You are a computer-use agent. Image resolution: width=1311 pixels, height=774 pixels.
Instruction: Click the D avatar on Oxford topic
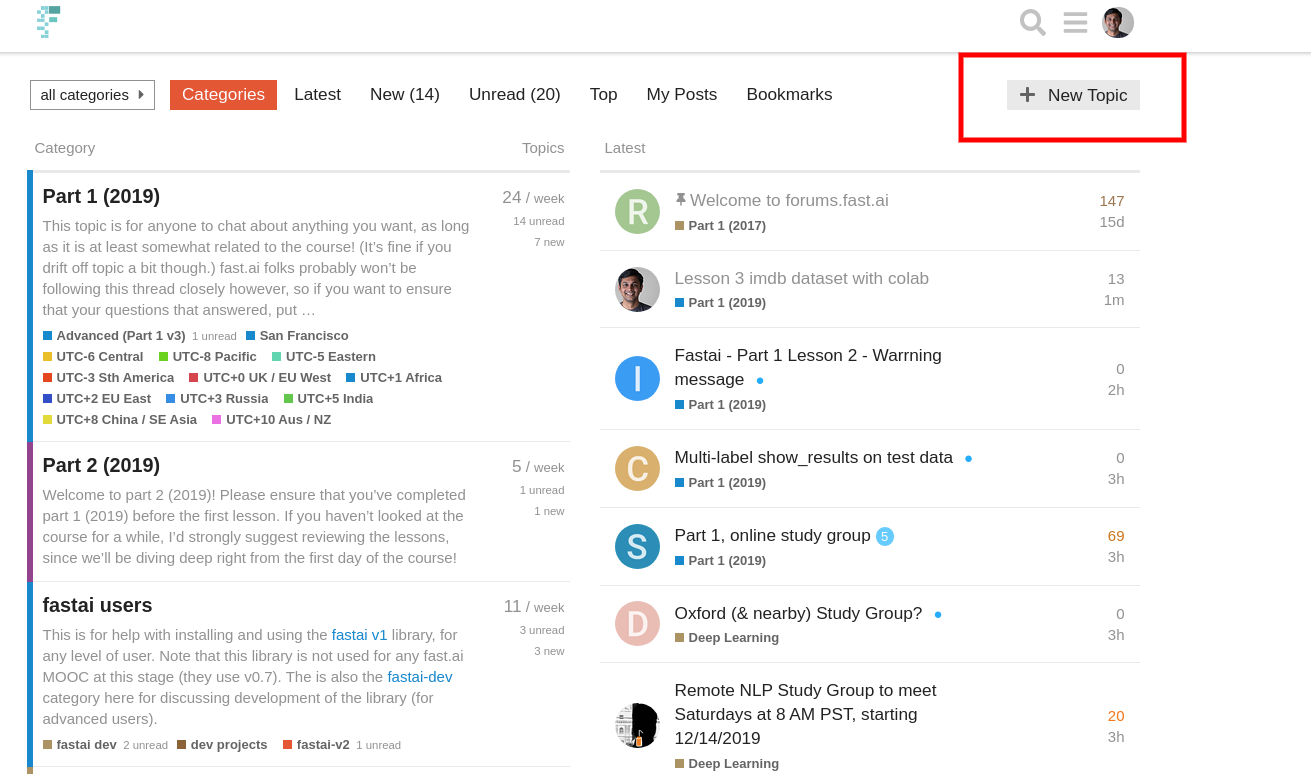tap(637, 623)
